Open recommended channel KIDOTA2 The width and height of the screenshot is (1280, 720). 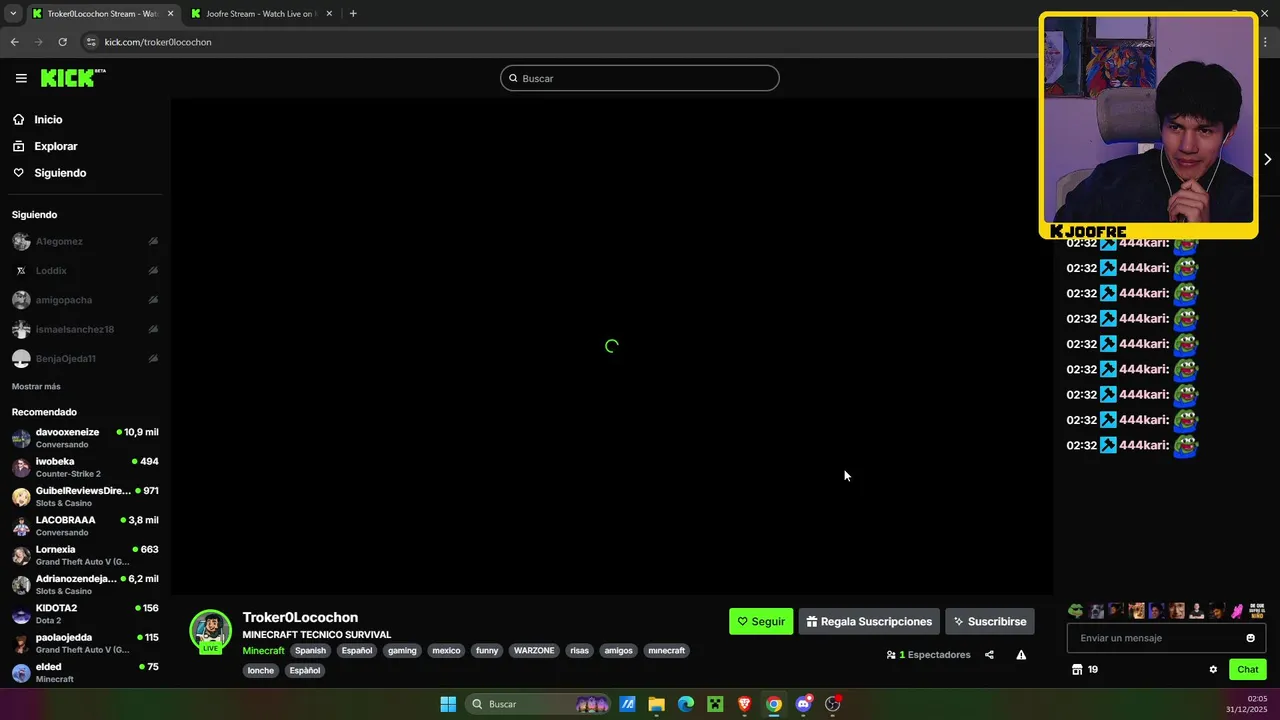85,614
